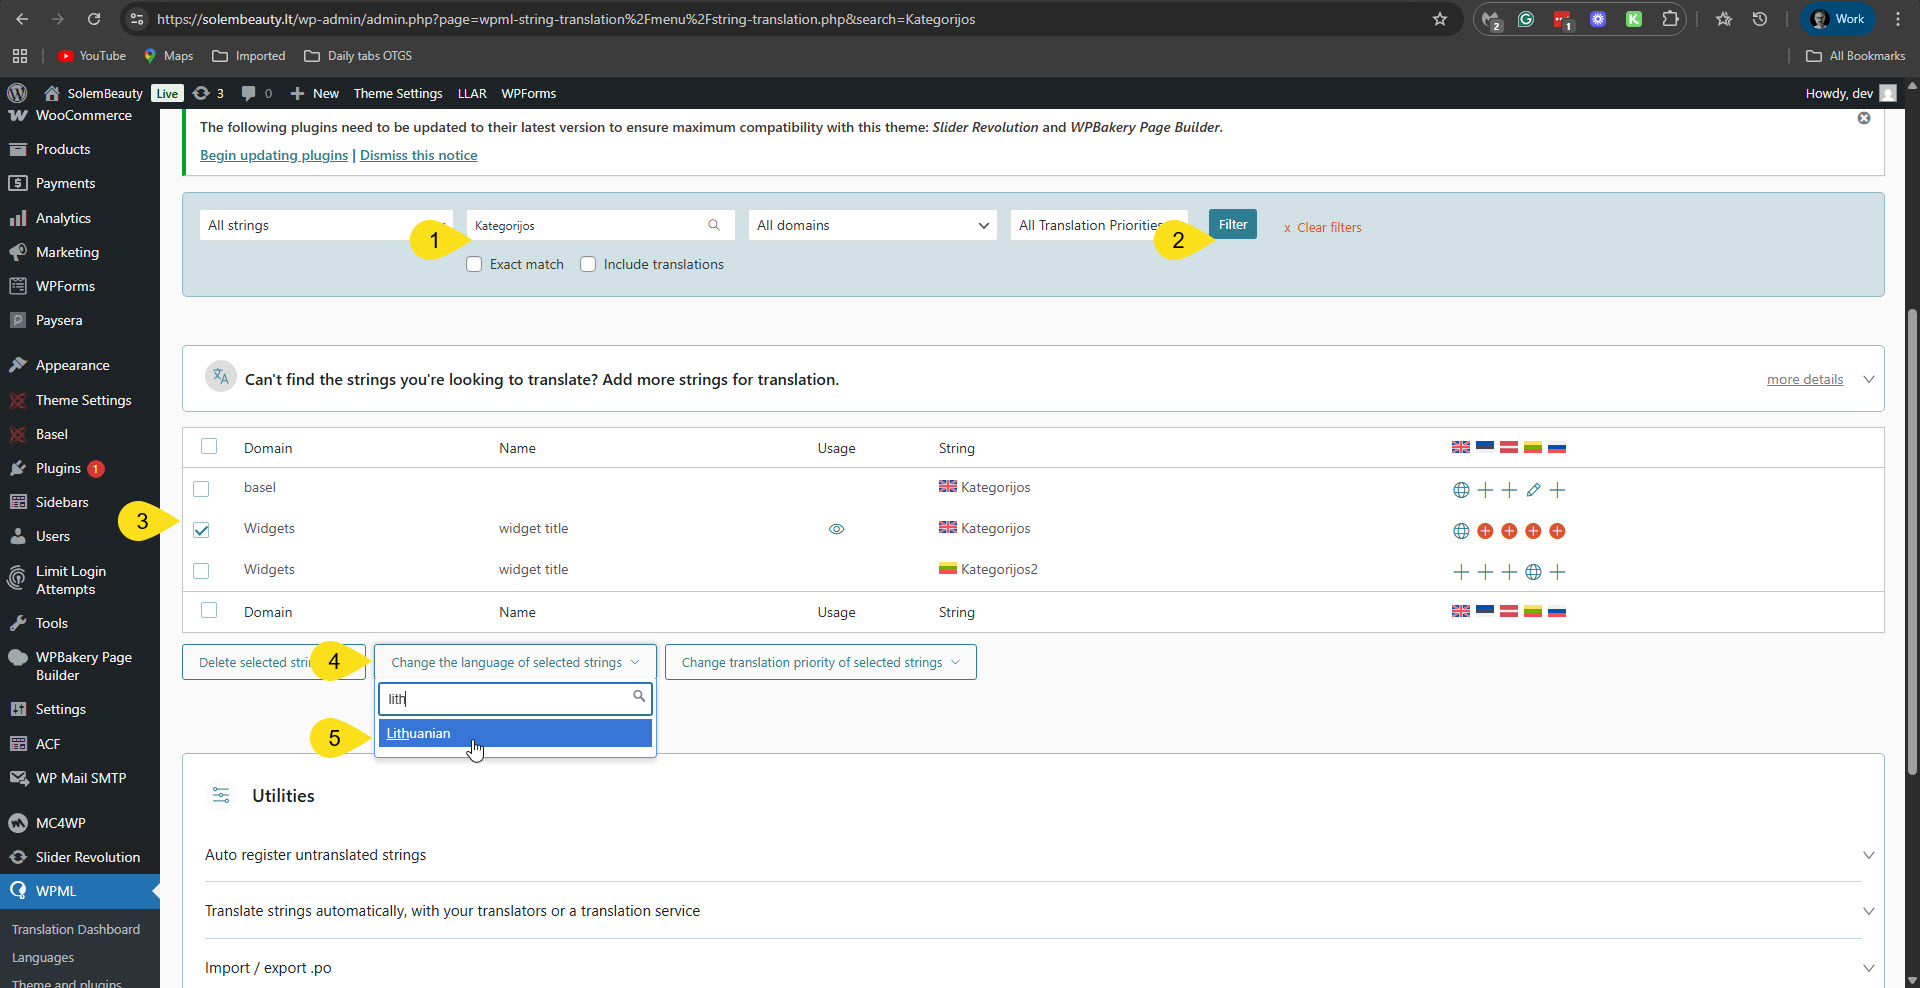1920x988 pixels.
Task: Edit Lithuanian translation pencil in basel row
Action: (x=1533, y=490)
